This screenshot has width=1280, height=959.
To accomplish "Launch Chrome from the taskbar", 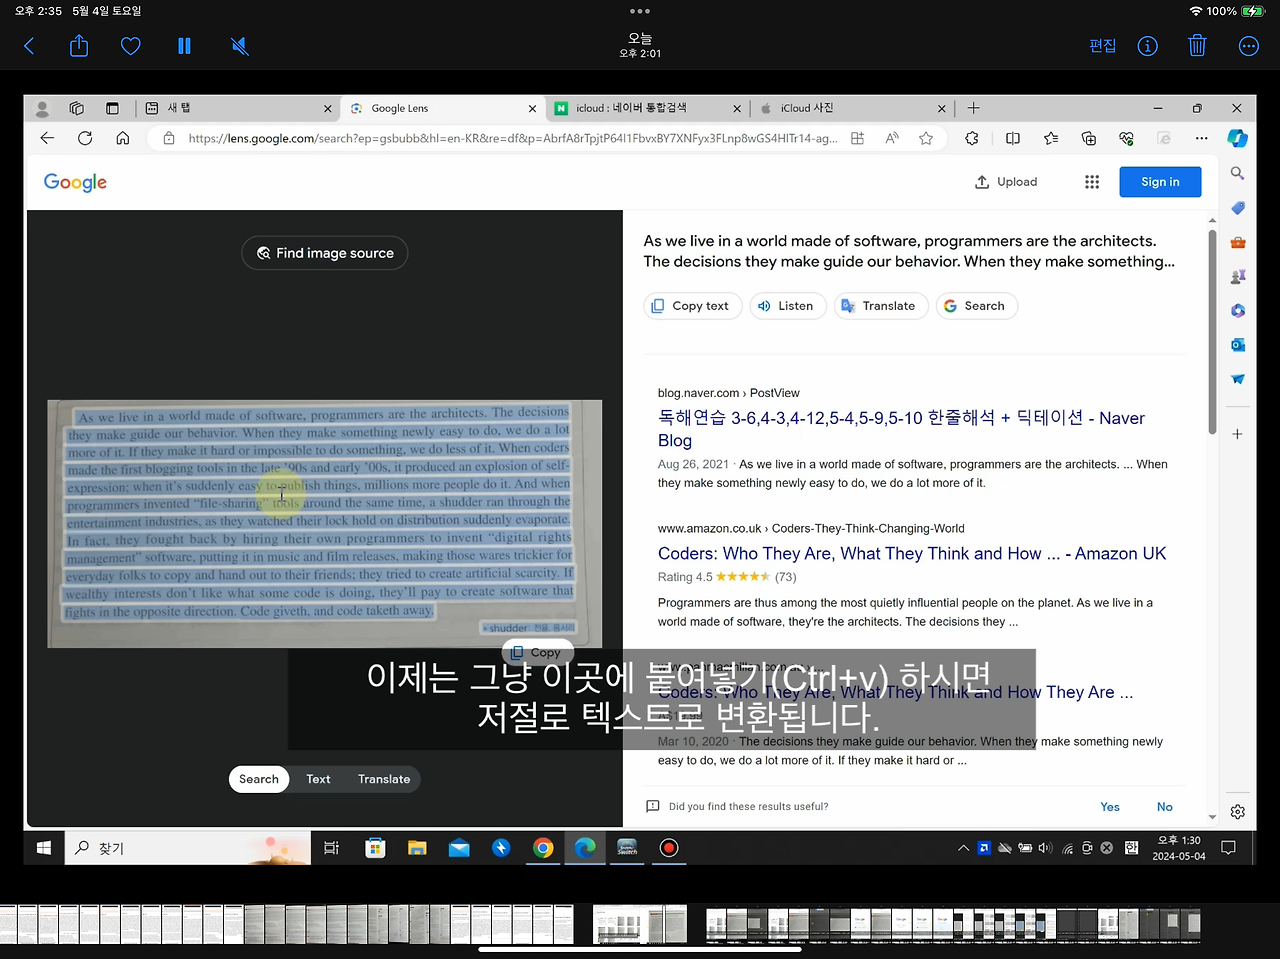I will coord(543,848).
